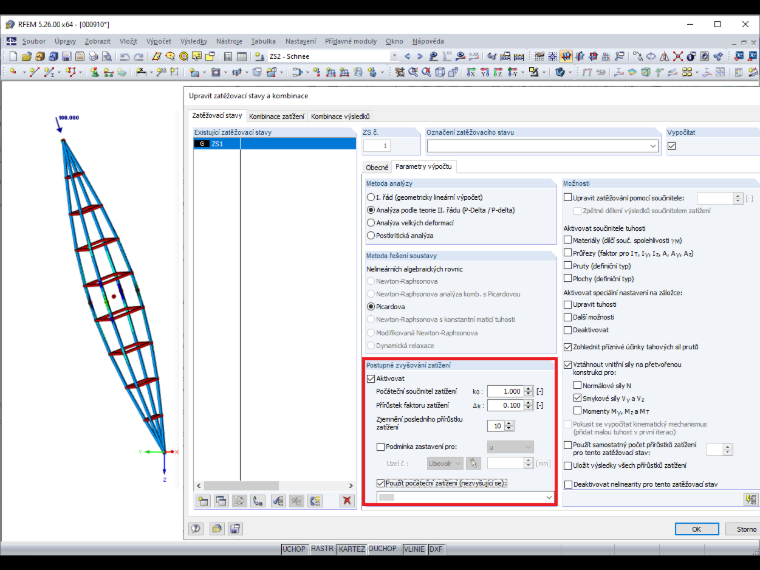Image resolution: width=760 pixels, height=570 pixels.
Task: Increase Počáteční součinitel zatížení spinner
Action: 528,388
